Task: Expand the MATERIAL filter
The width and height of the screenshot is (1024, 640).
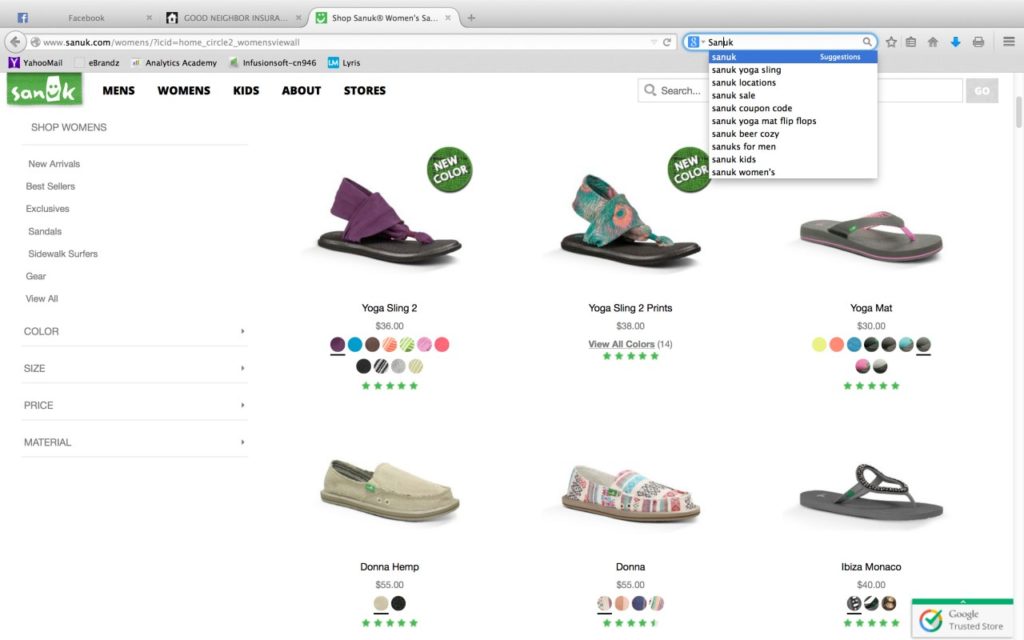Action: click(135, 442)
